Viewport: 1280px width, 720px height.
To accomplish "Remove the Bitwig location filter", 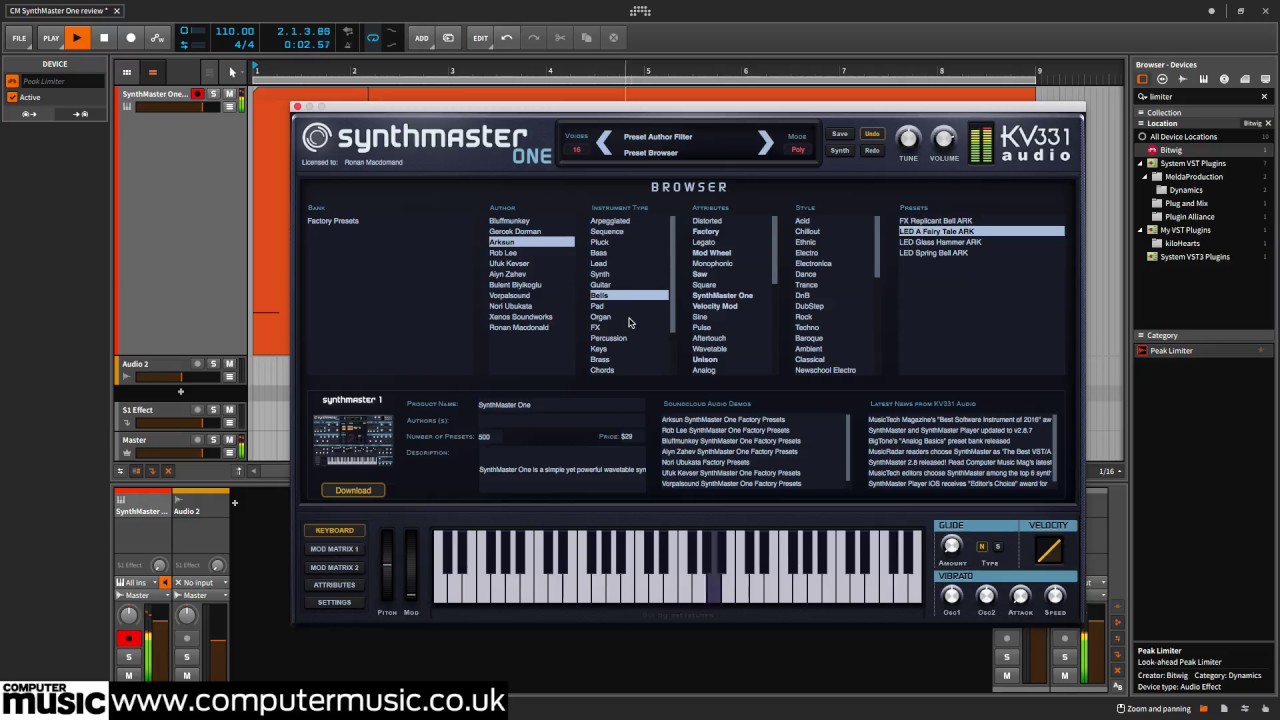I will coord(1268,123).
